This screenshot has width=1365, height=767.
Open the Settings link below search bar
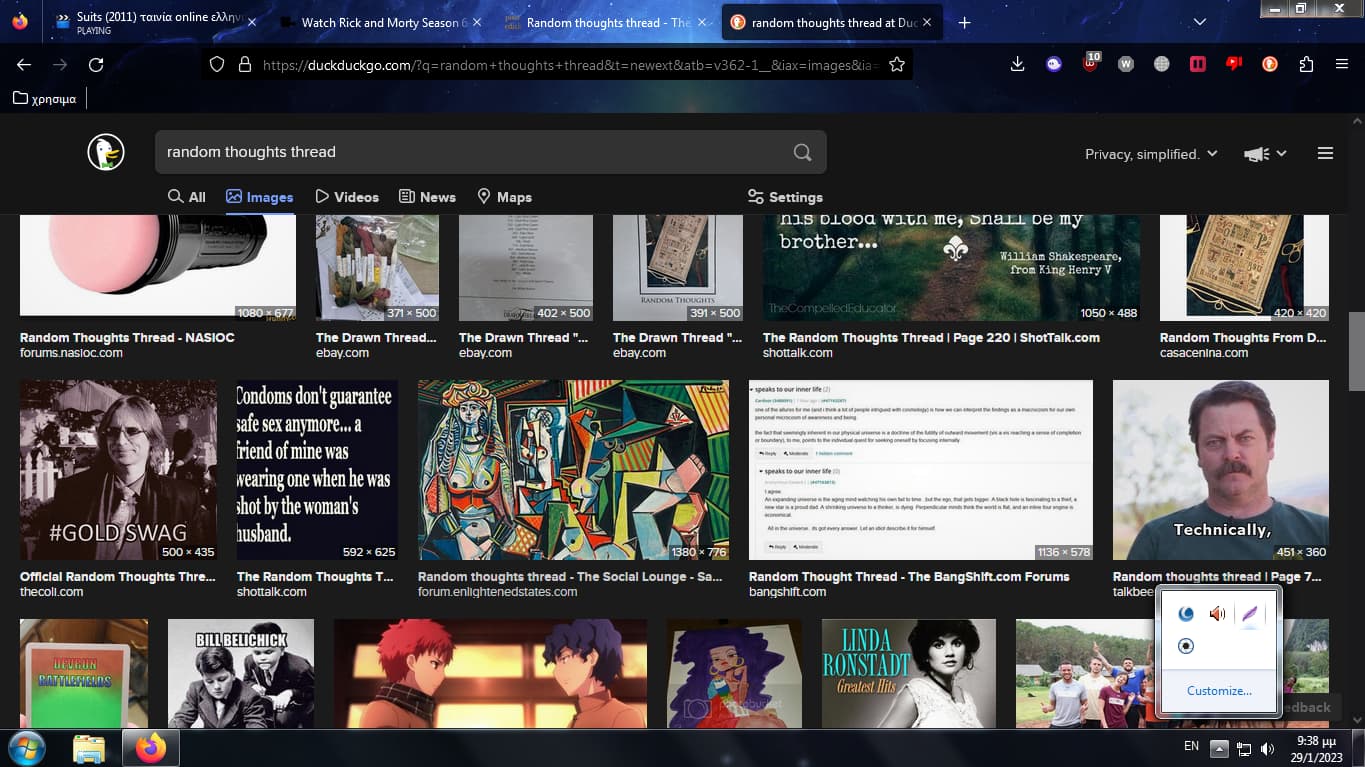click(785, 197)
